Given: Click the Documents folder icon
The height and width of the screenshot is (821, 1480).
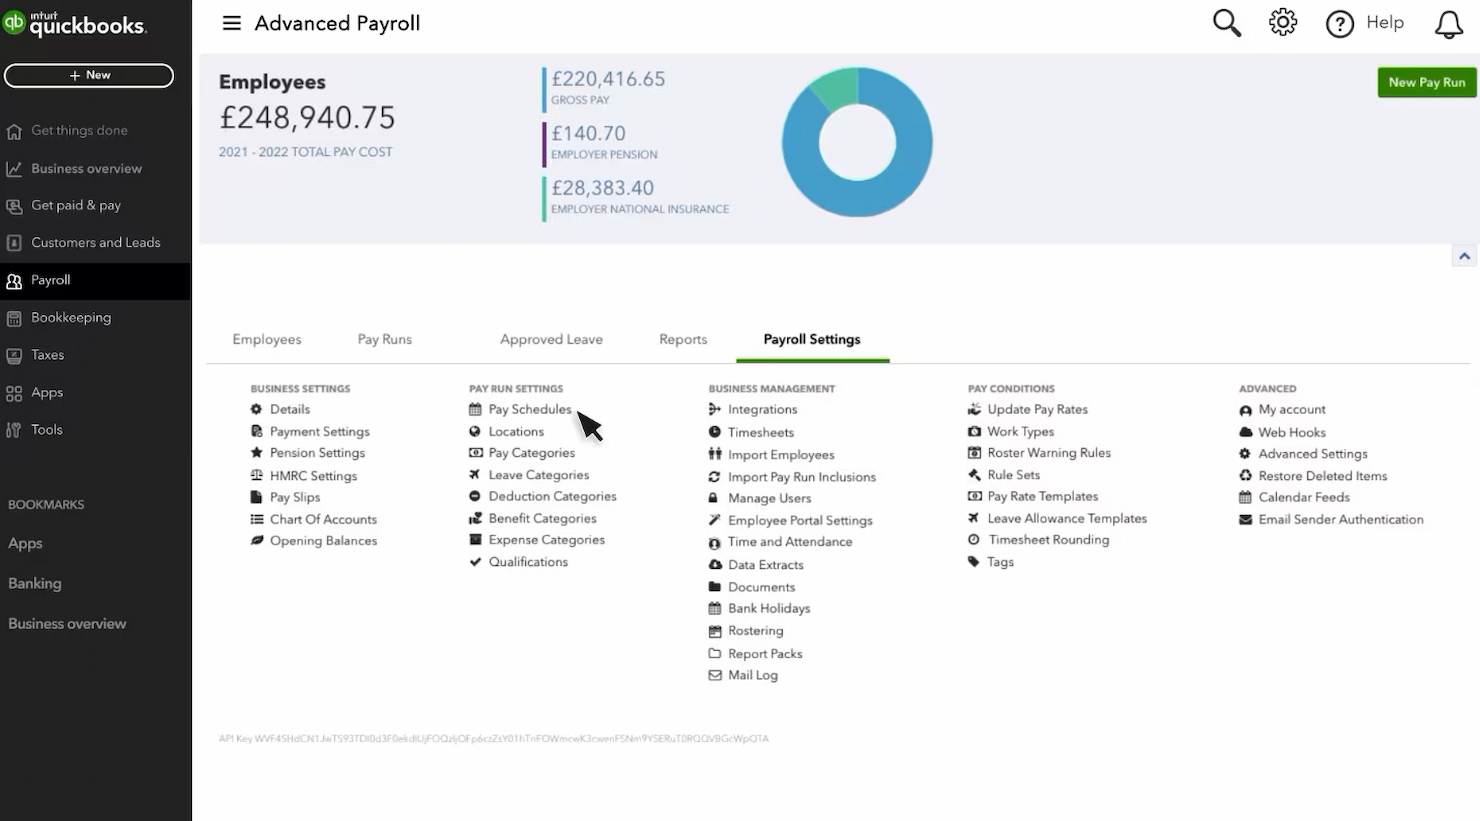Looking at the screenshot, I should [714, 587].
